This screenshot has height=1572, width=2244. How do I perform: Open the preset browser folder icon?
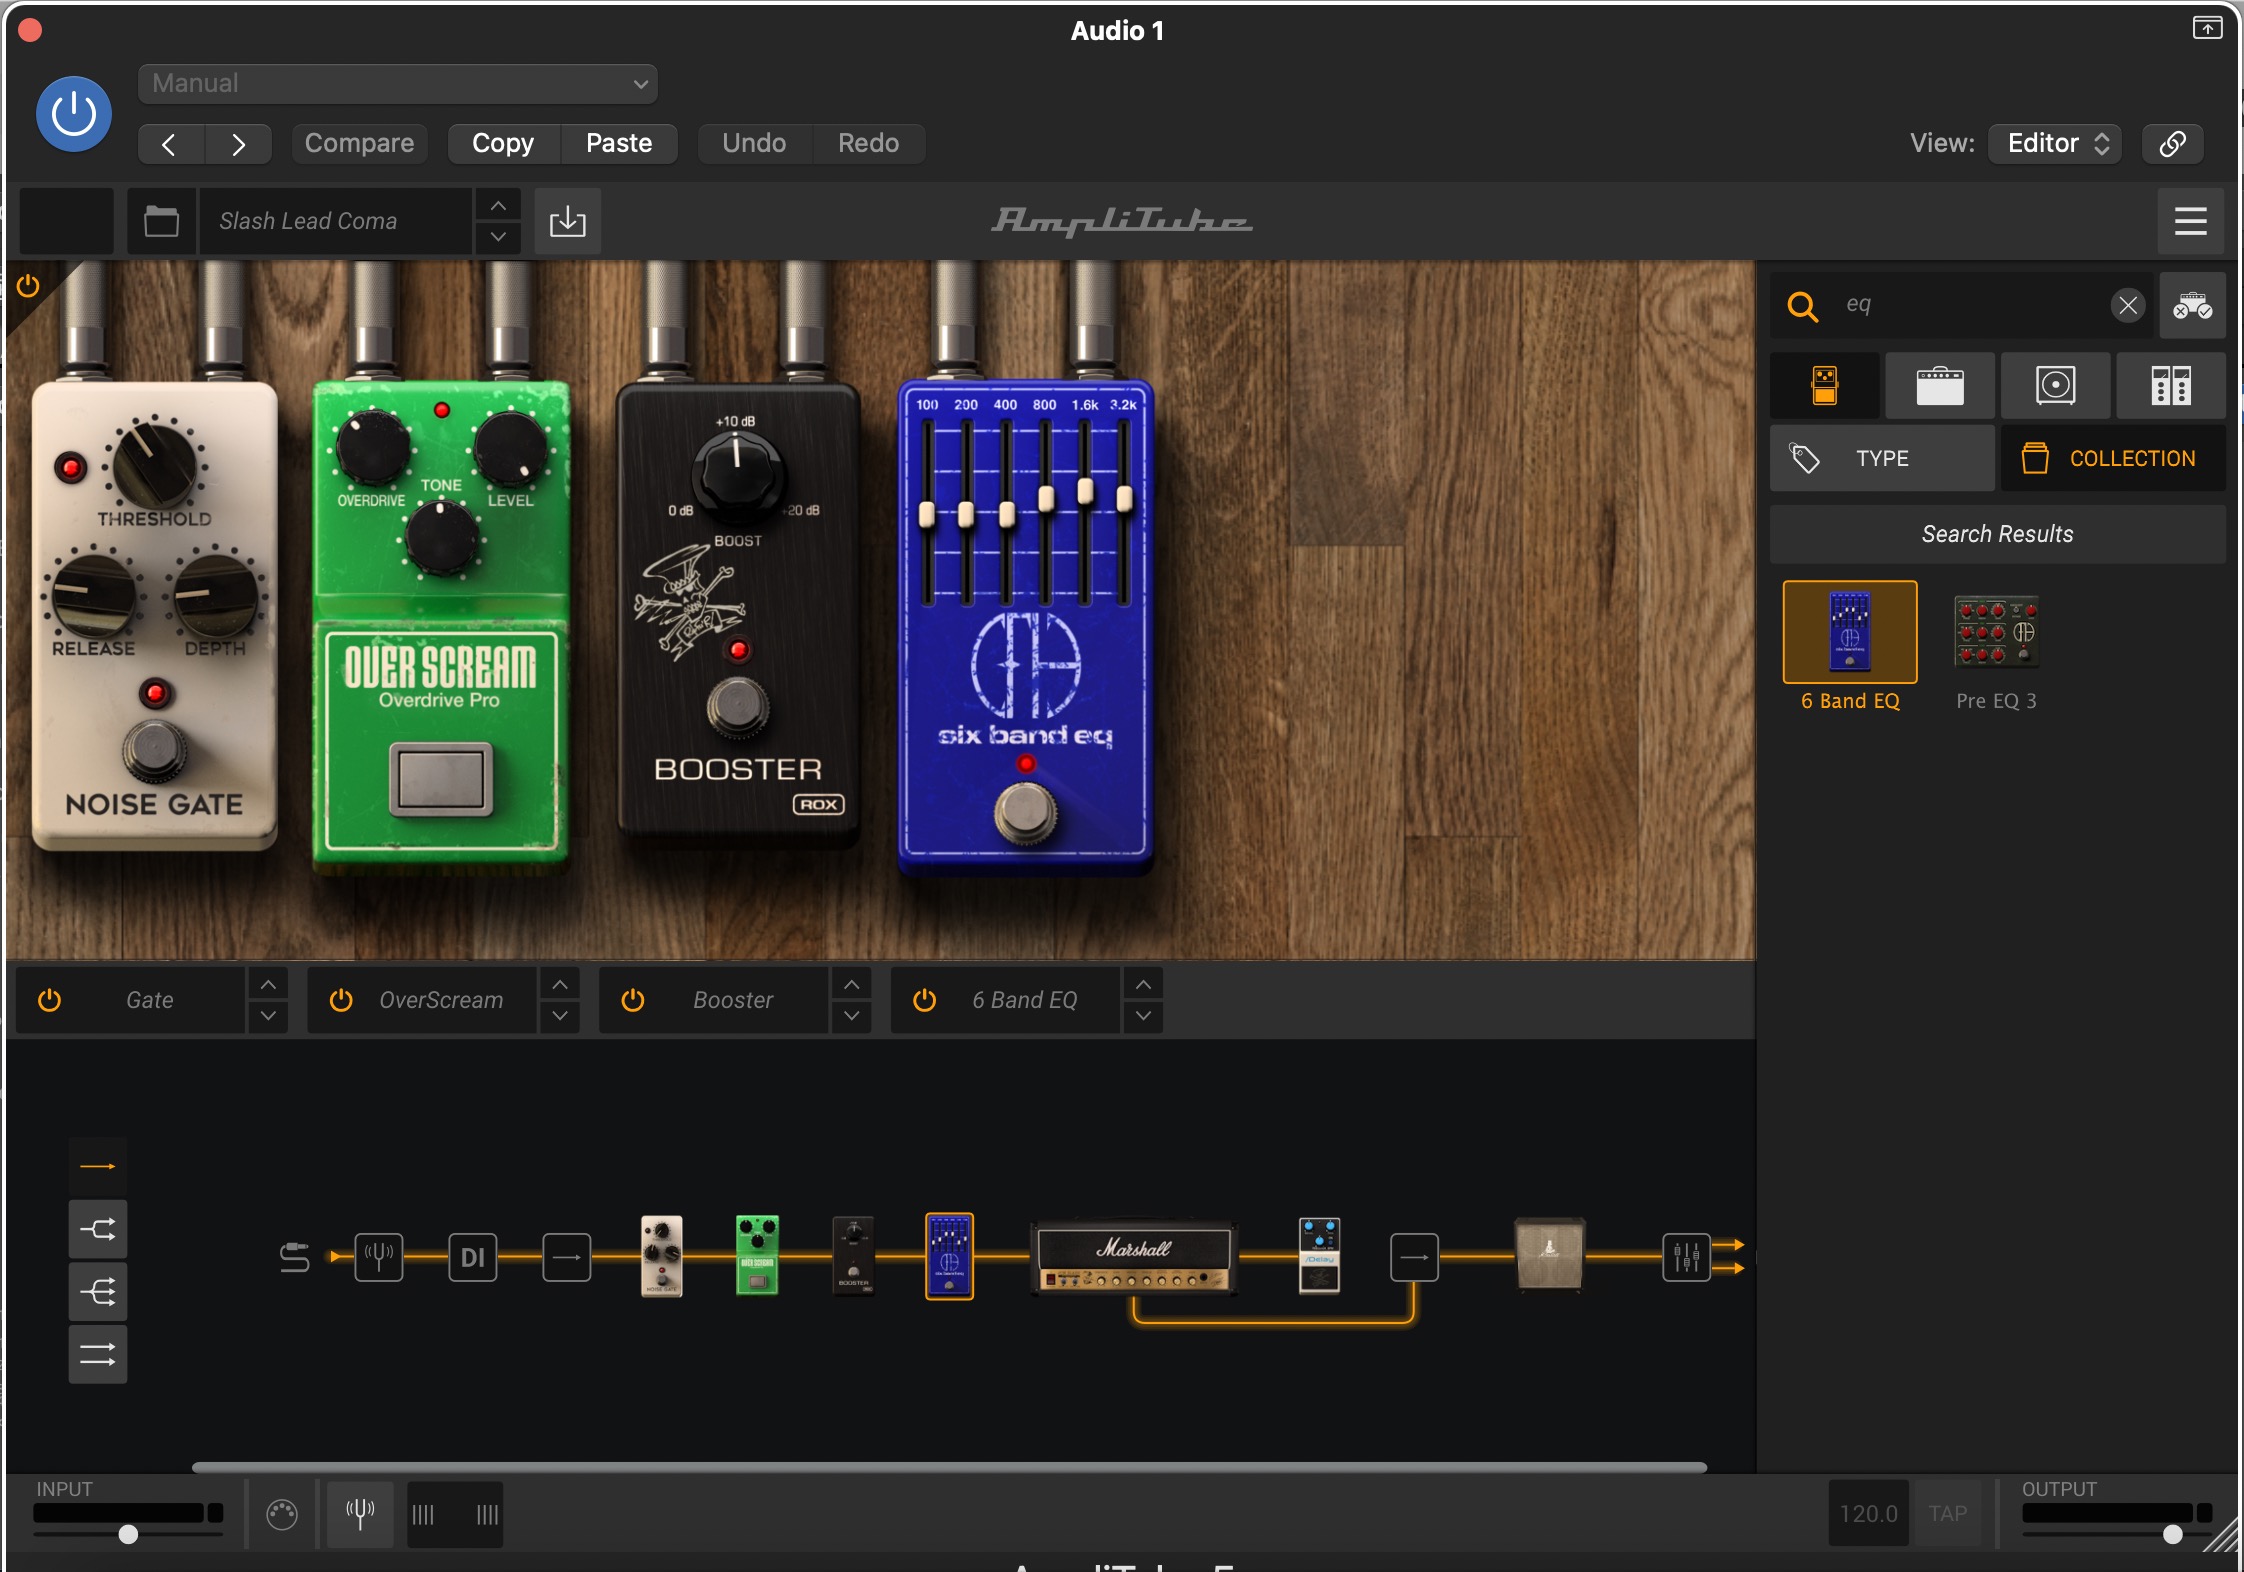point(161,221)
